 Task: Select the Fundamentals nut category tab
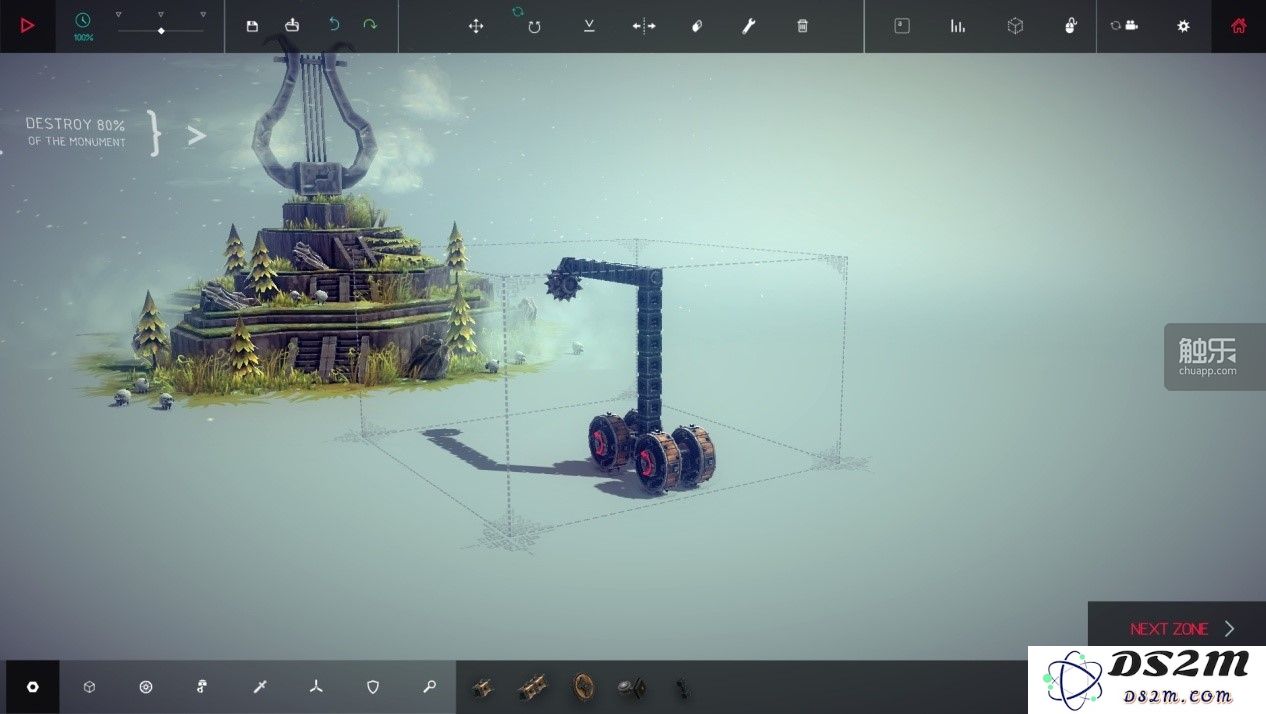coord(32,687)
